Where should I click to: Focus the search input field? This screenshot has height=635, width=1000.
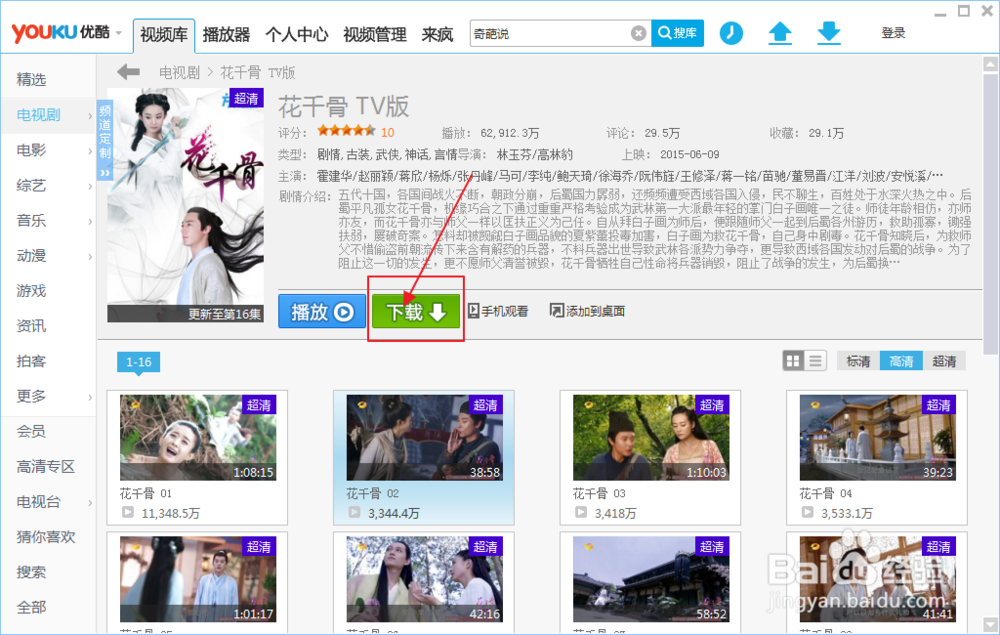pyautogui.click(x=550, y=33)
